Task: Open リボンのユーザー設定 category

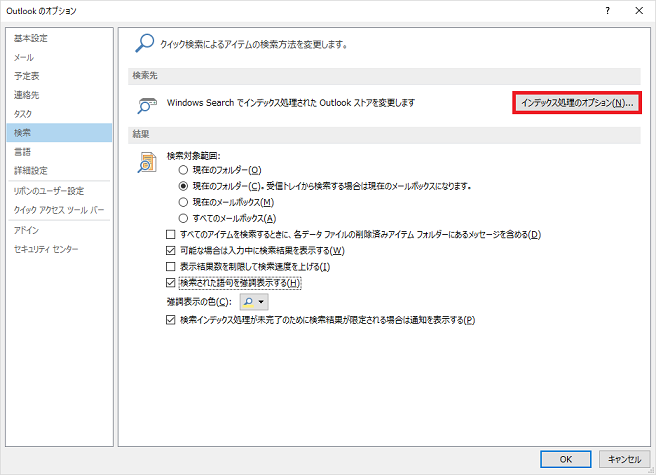Action: pos(59,191)
